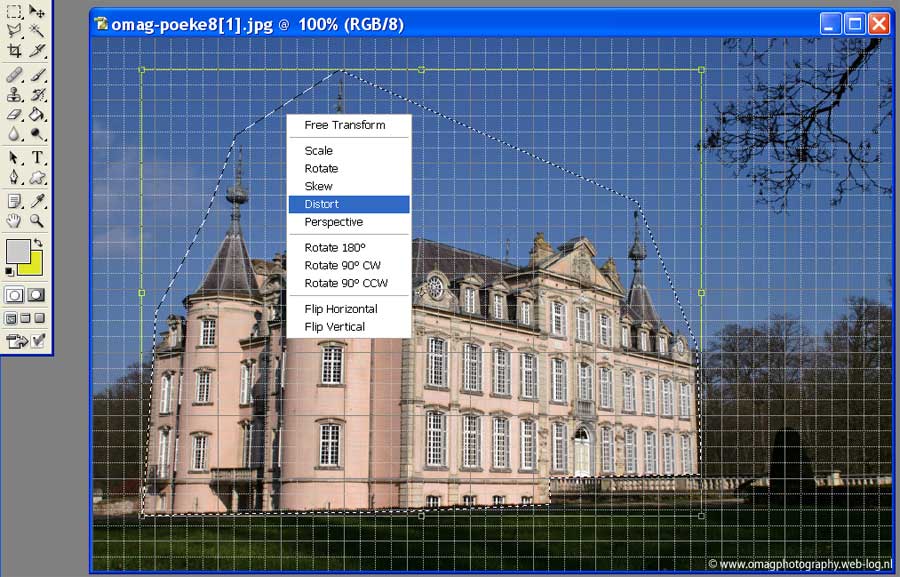Select the Pen tool

[x=14, y=178]
